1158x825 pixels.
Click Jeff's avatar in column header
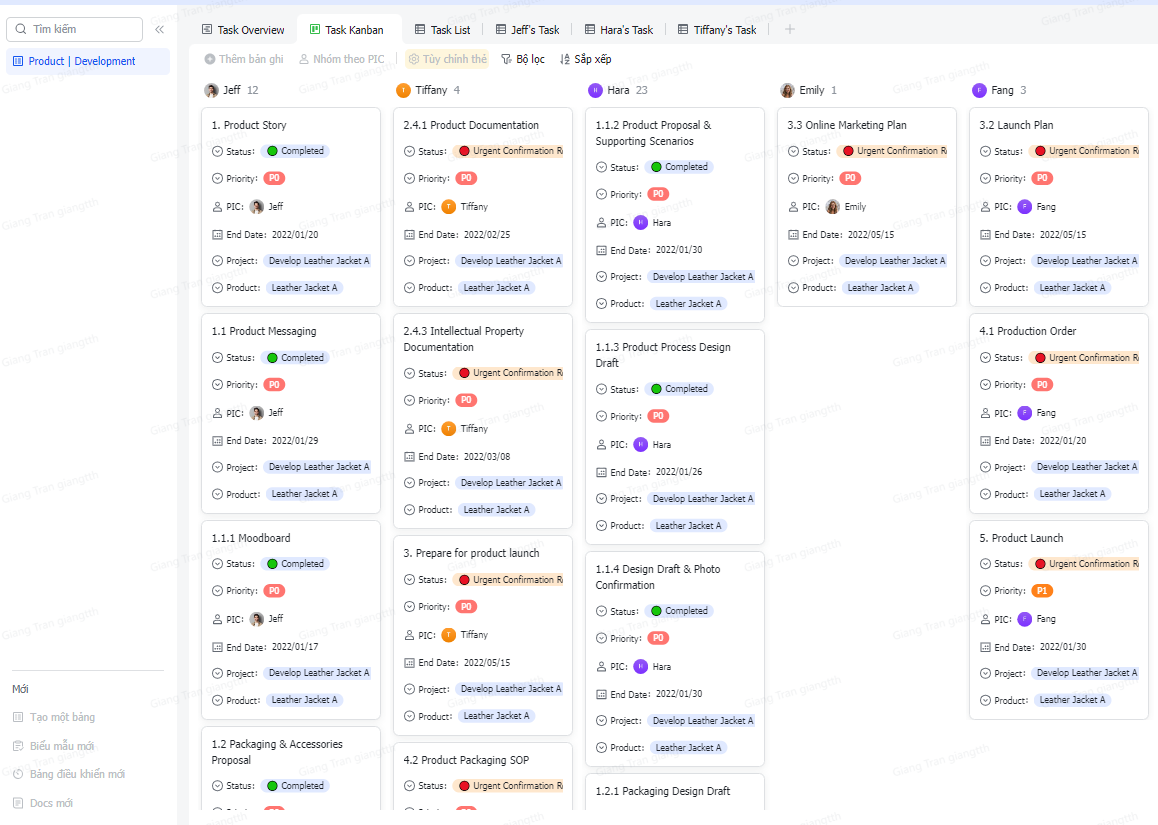211,90
